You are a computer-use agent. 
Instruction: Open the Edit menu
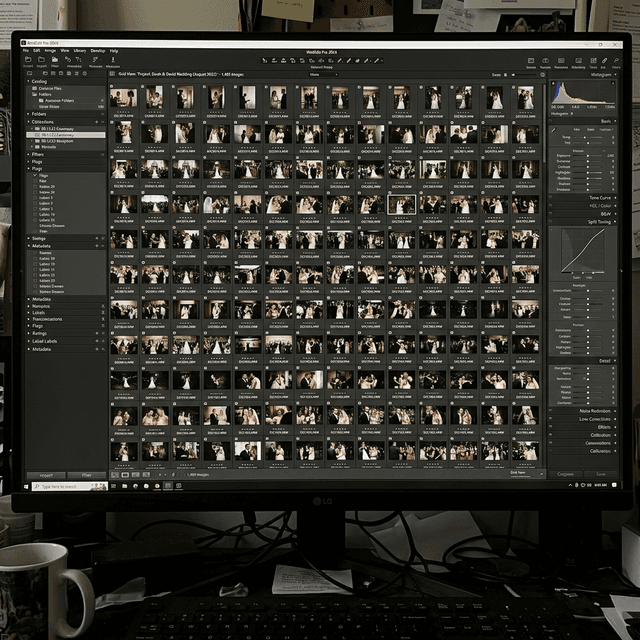(x=37, y=51)
